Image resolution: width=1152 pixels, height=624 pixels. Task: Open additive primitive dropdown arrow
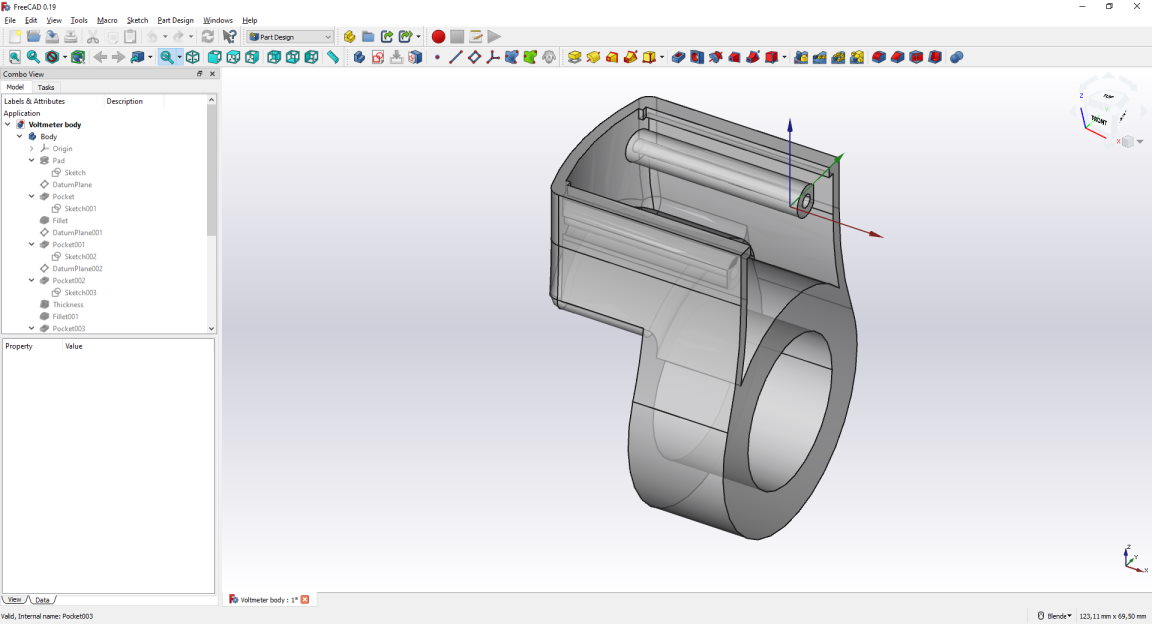(662, 57)
